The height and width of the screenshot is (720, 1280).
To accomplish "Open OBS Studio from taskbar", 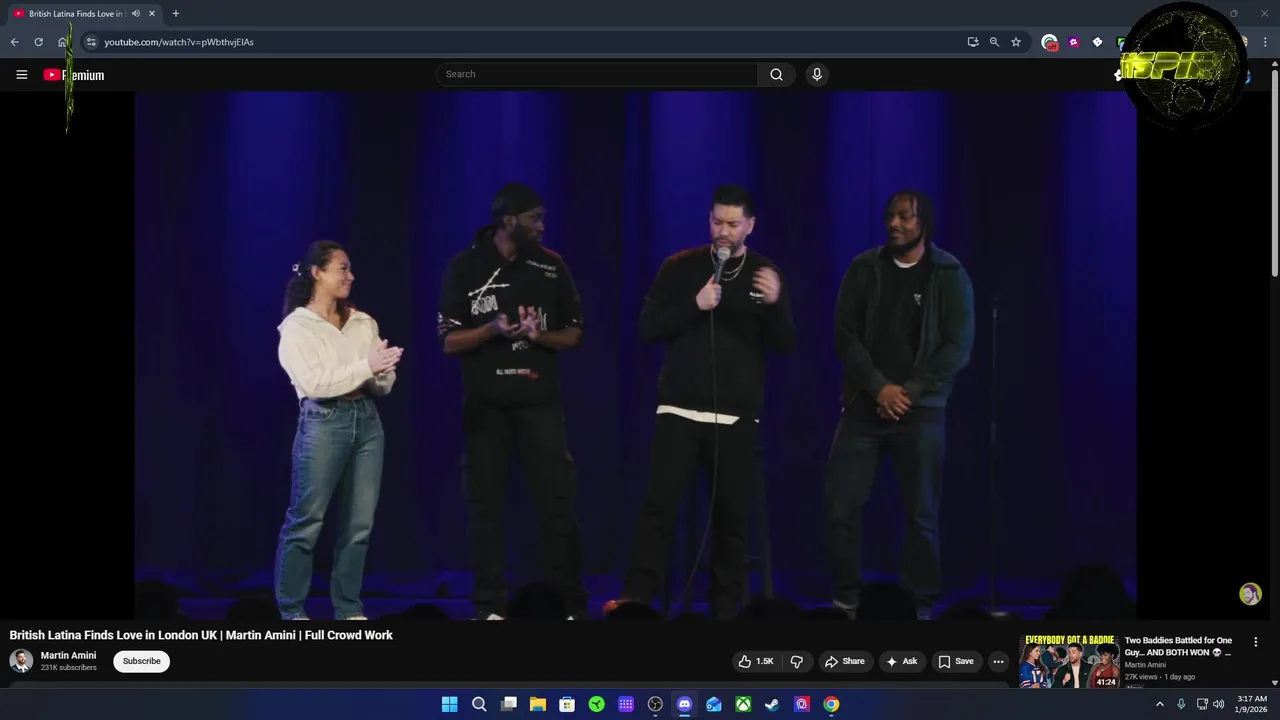I will click(655, 704).
